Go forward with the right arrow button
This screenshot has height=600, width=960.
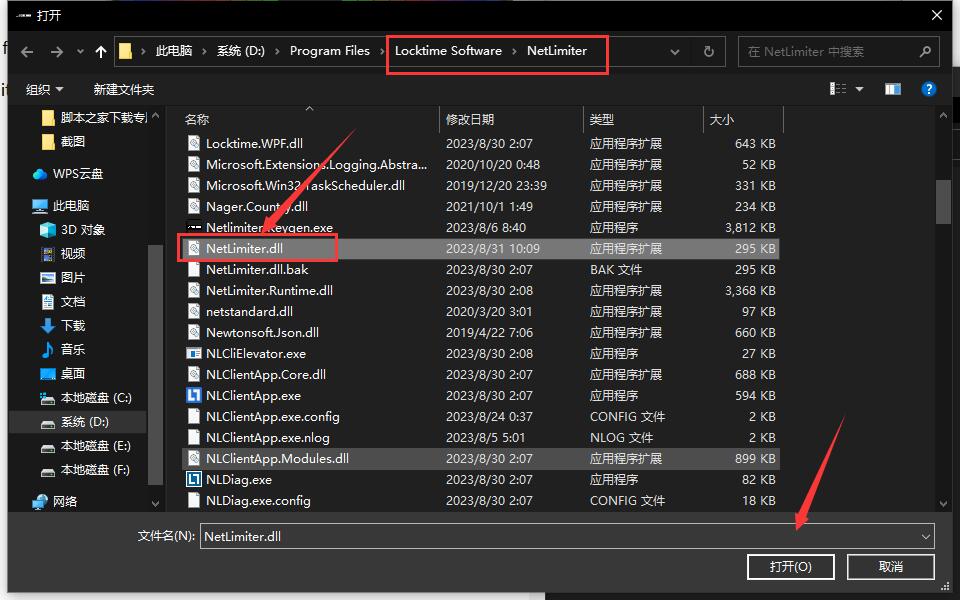pyautogui.click(x=56, y=52)
